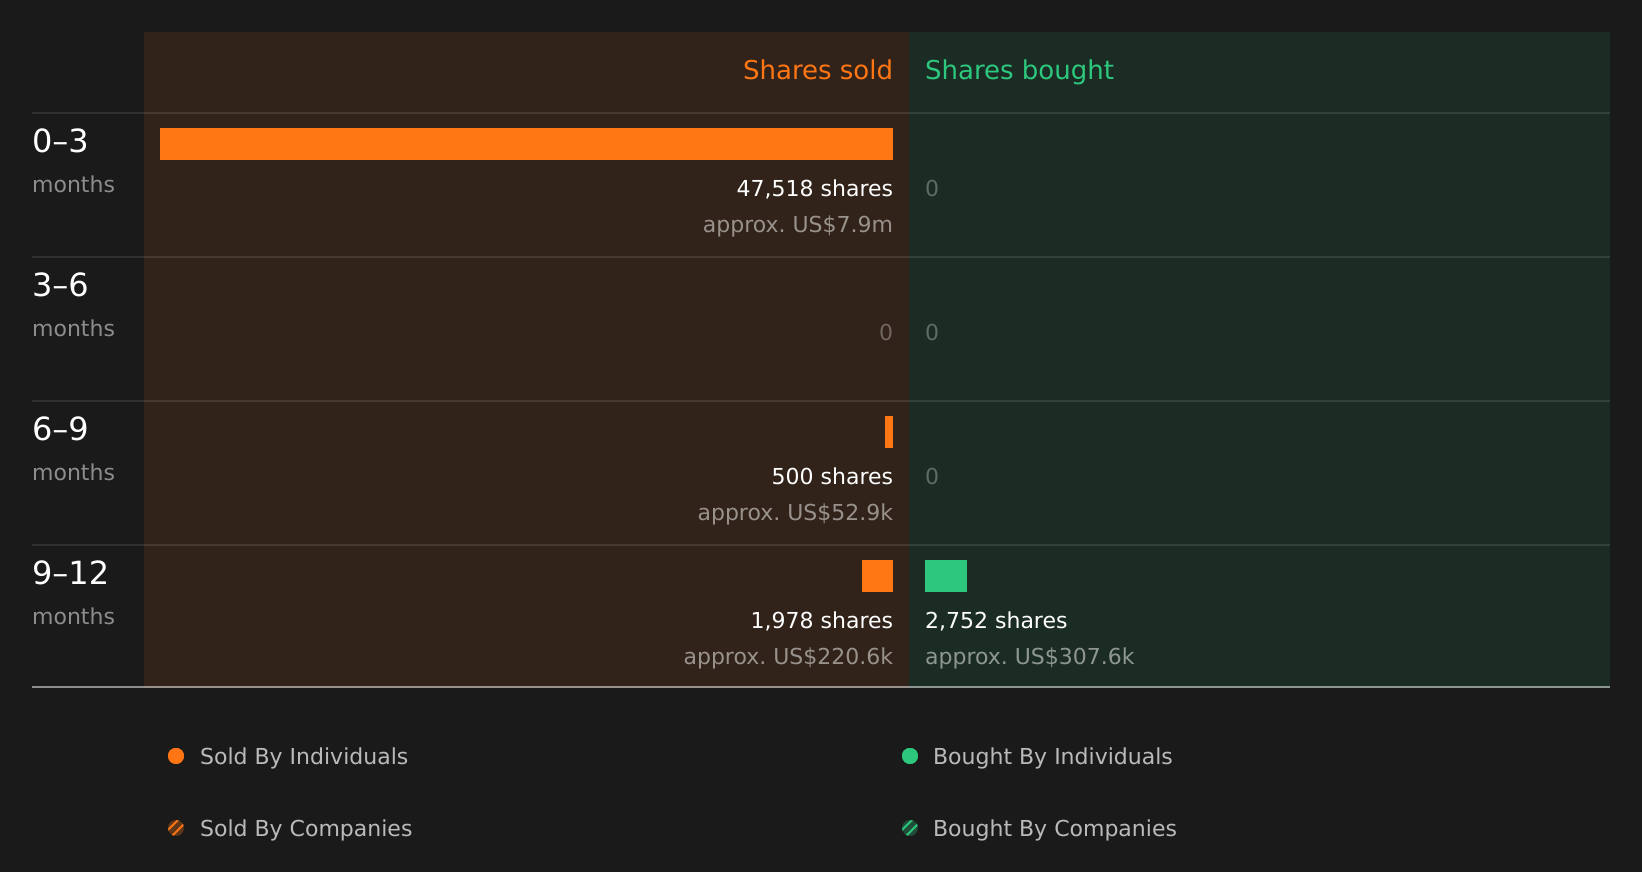Select the Bought By Companies legend label

1055,829
